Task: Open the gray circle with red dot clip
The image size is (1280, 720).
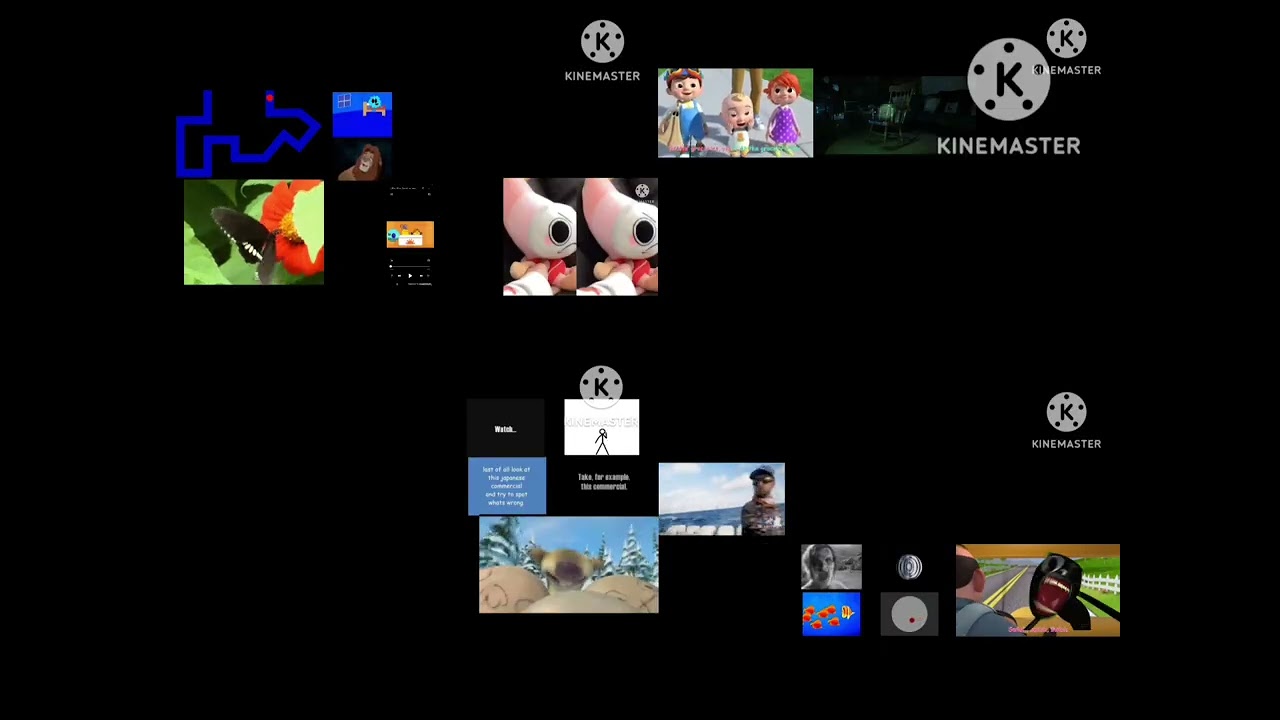Action: coord(909,615)
